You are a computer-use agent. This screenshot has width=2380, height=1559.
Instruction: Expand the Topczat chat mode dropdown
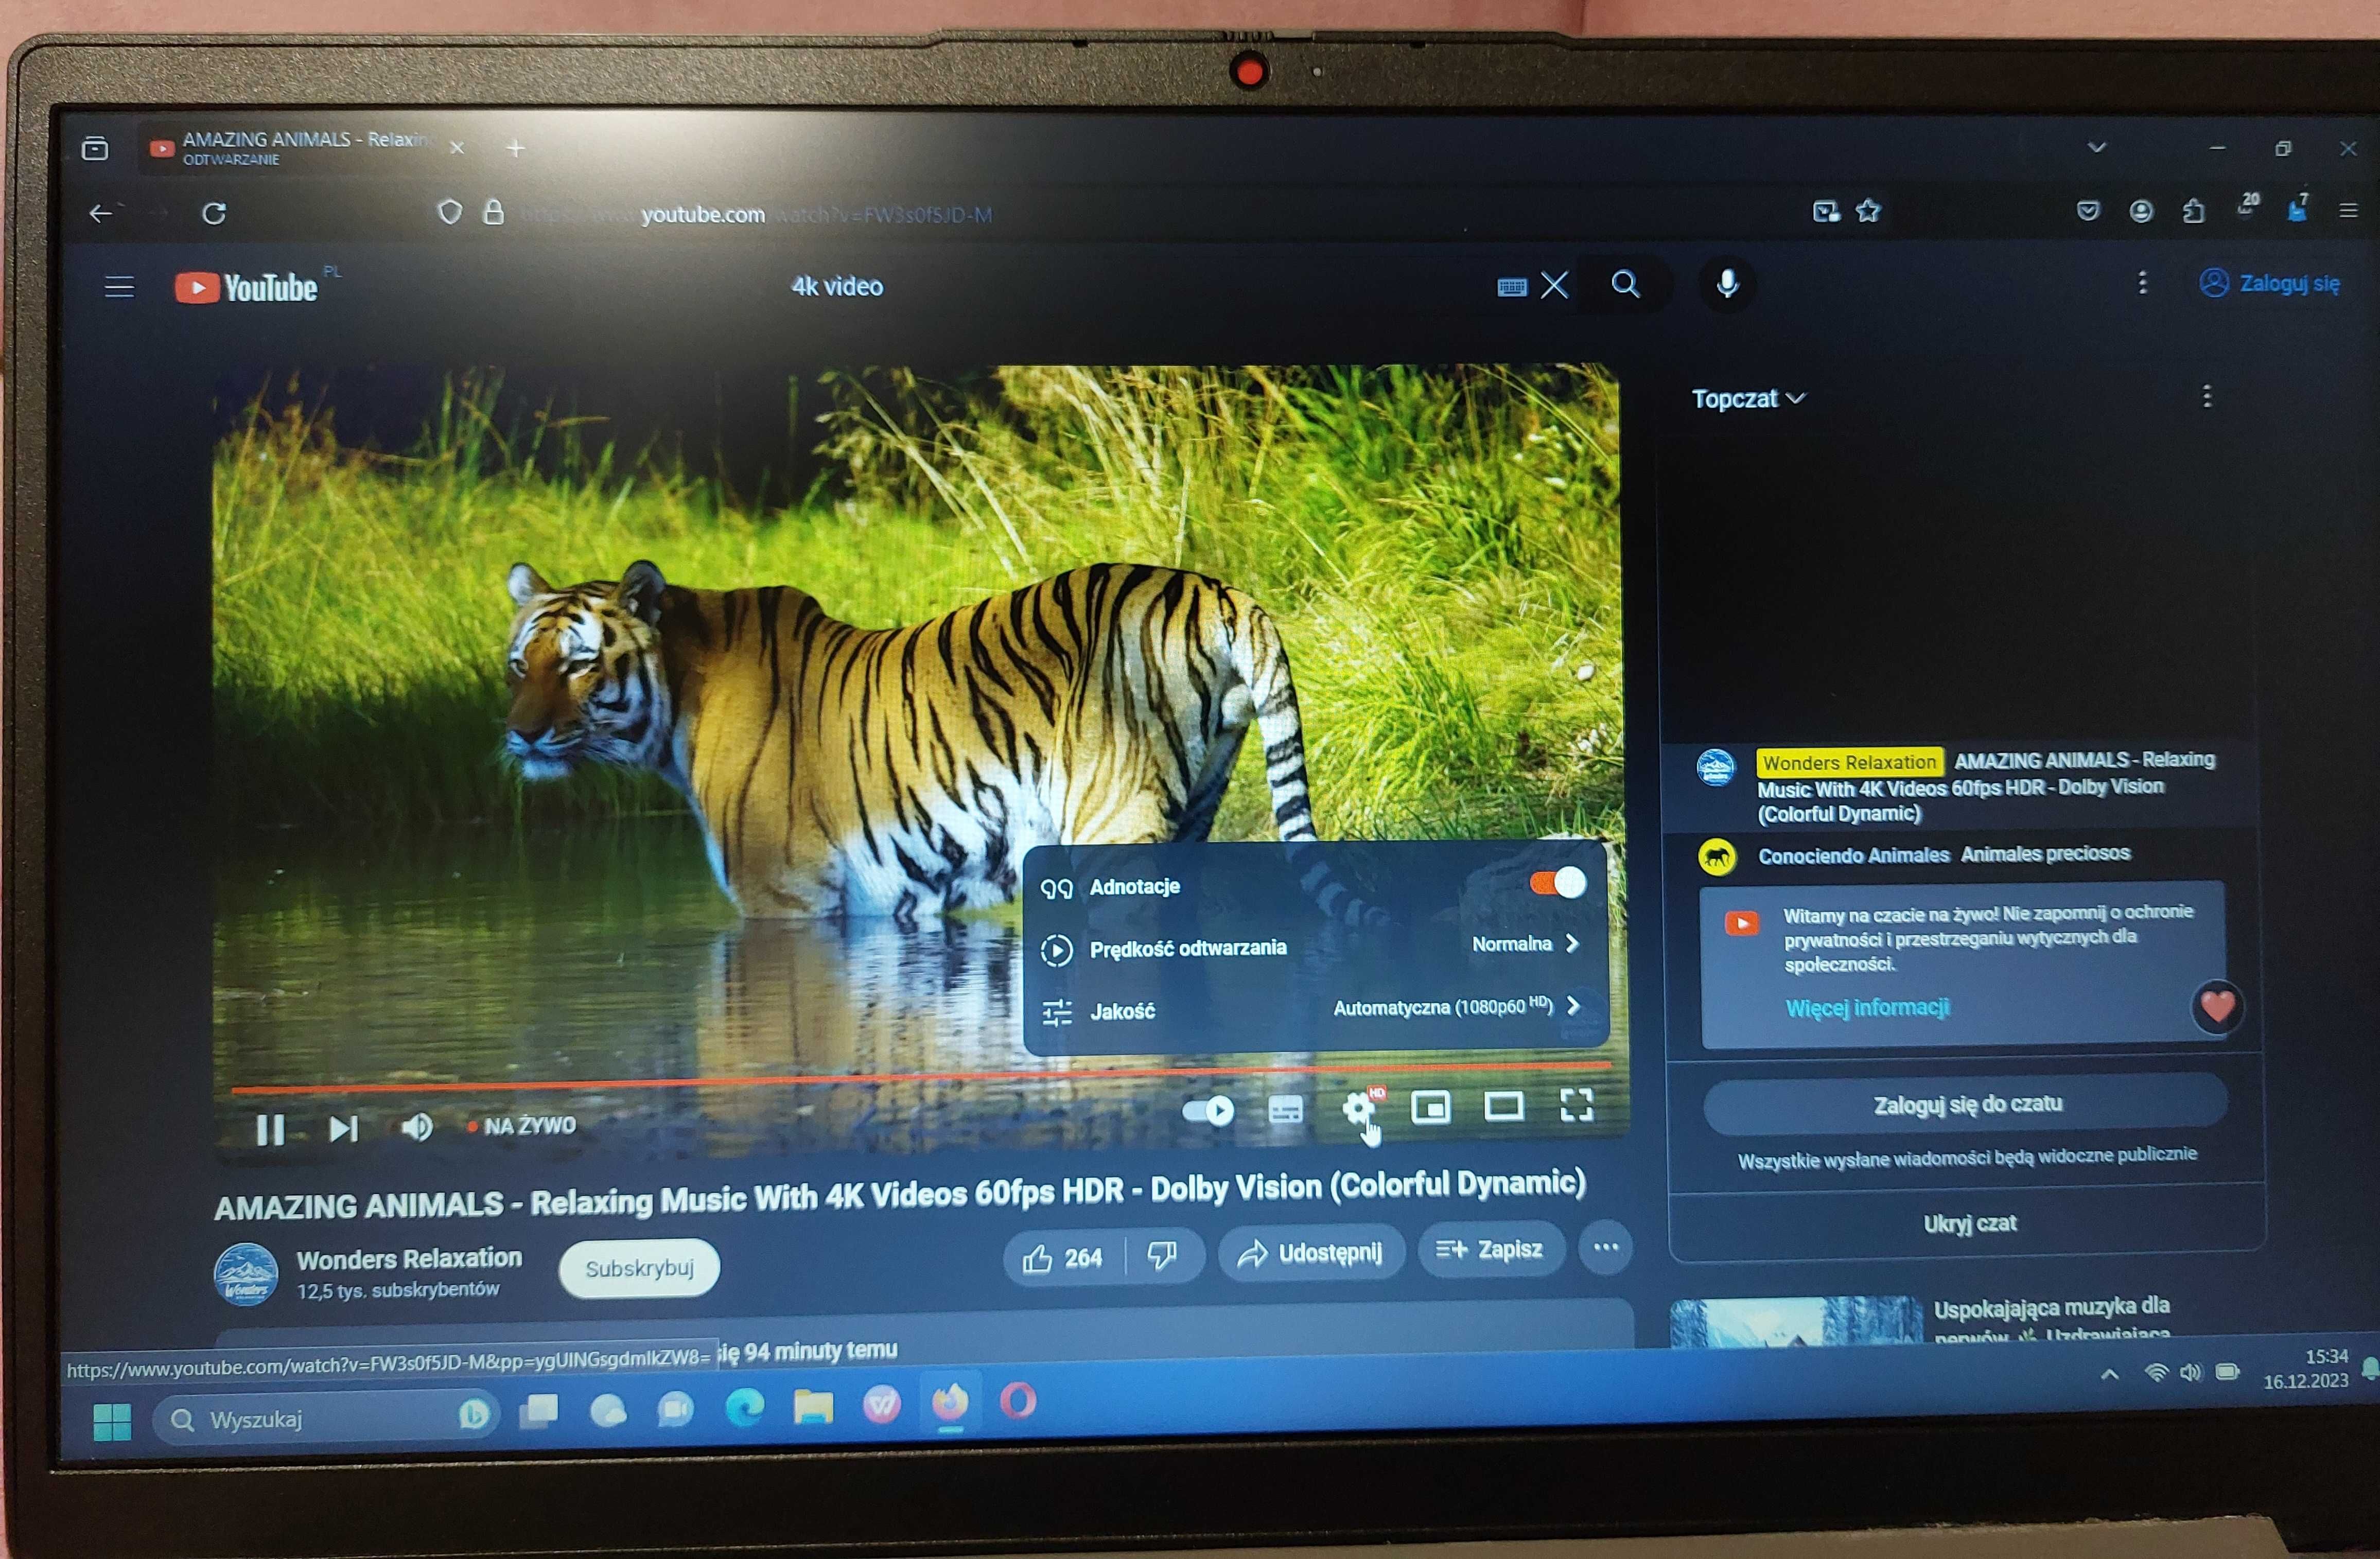[1748, 398]
